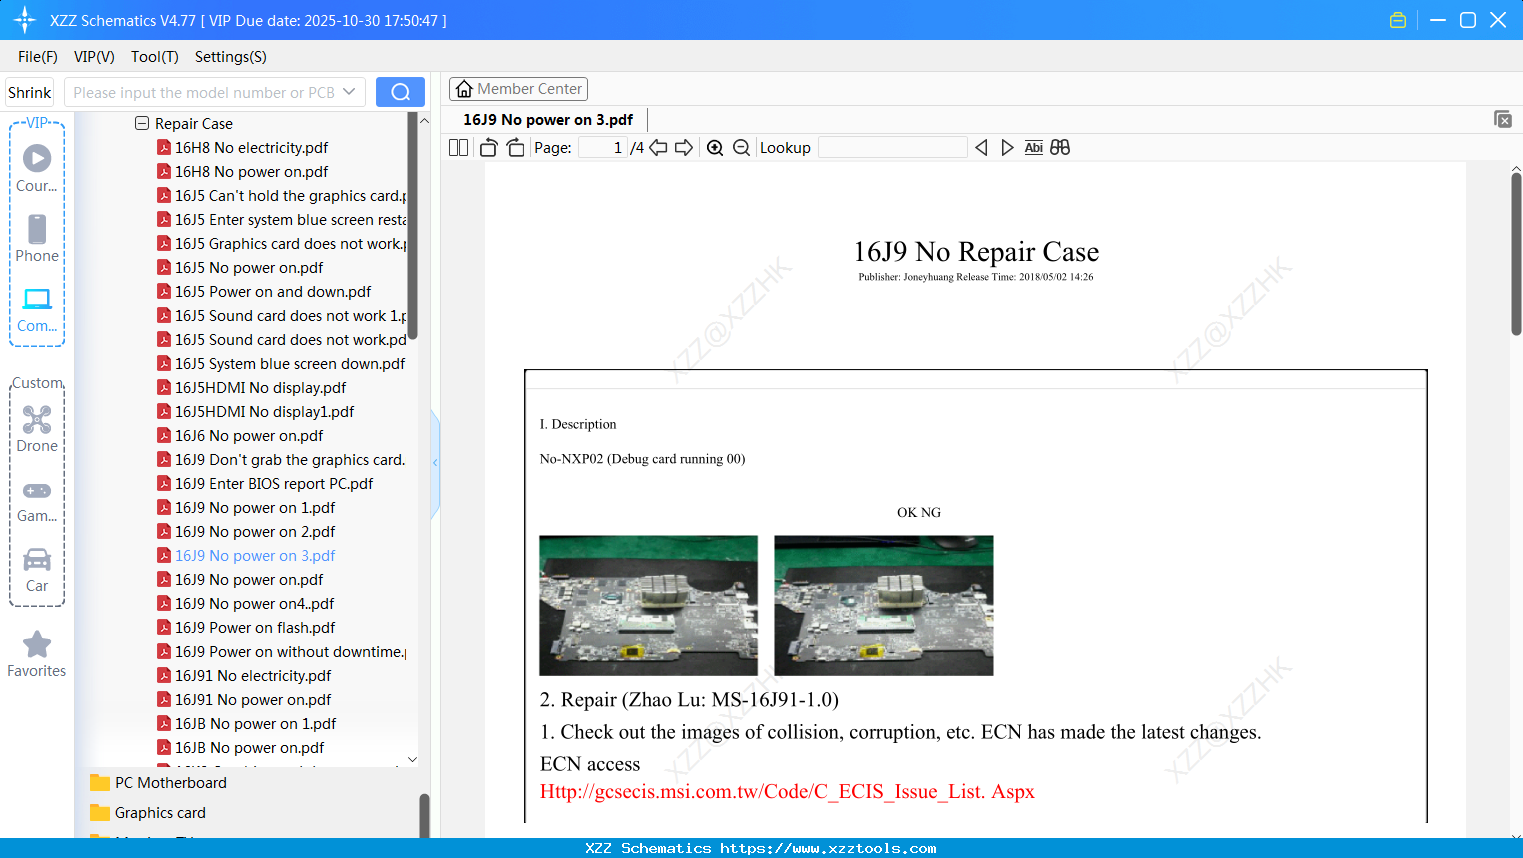Open the File(F) menu
This screenshot has height=858, width=1523.
(38, 57)
